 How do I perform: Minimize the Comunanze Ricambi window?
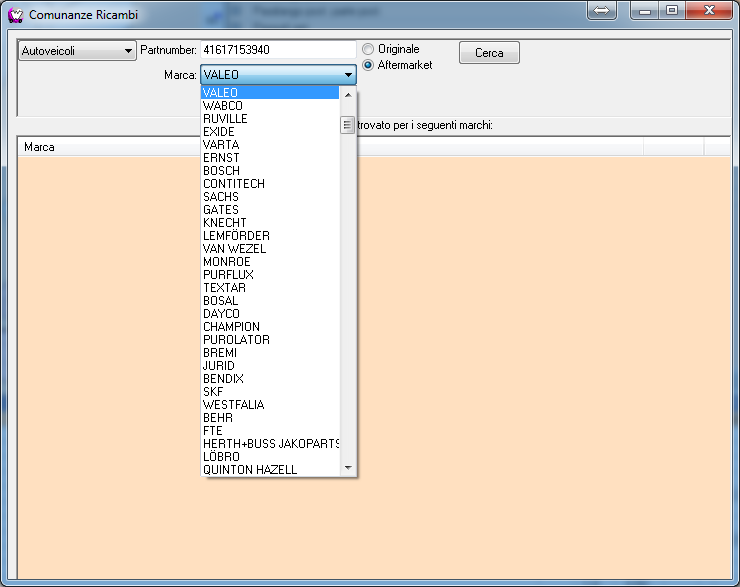point(646,11)
